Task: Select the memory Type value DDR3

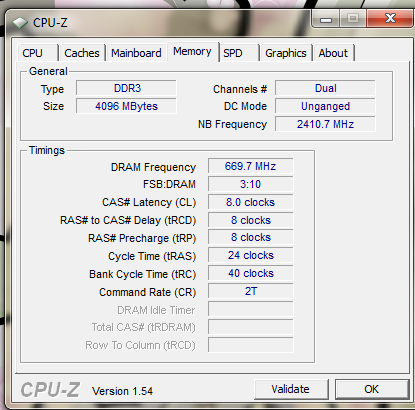Action: pyautogui.click(x=126, y=88)
